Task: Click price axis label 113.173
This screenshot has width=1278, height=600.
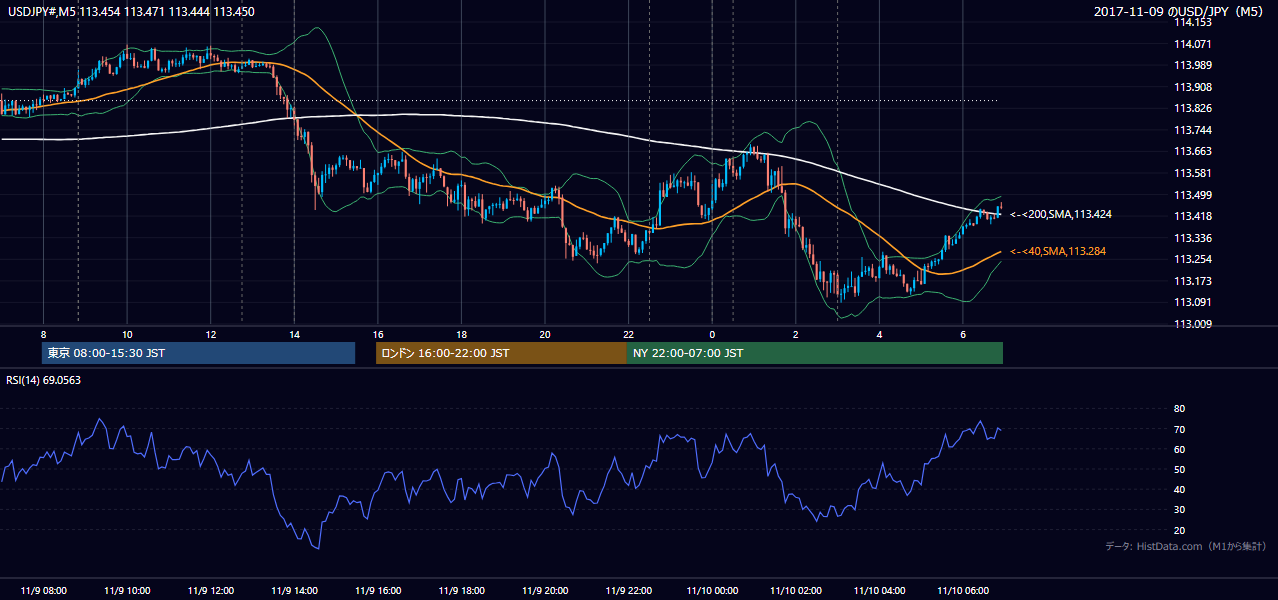Action: click(1192, 281)
